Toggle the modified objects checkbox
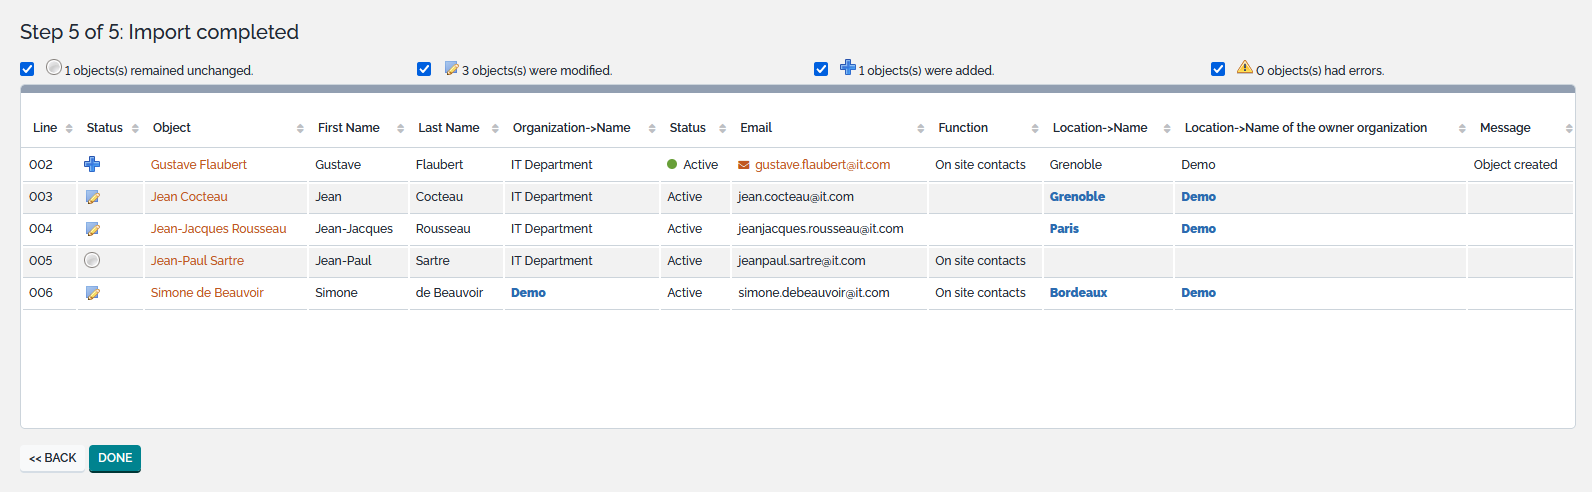This screenshot has width=1592, height=492. pos(424,69)
